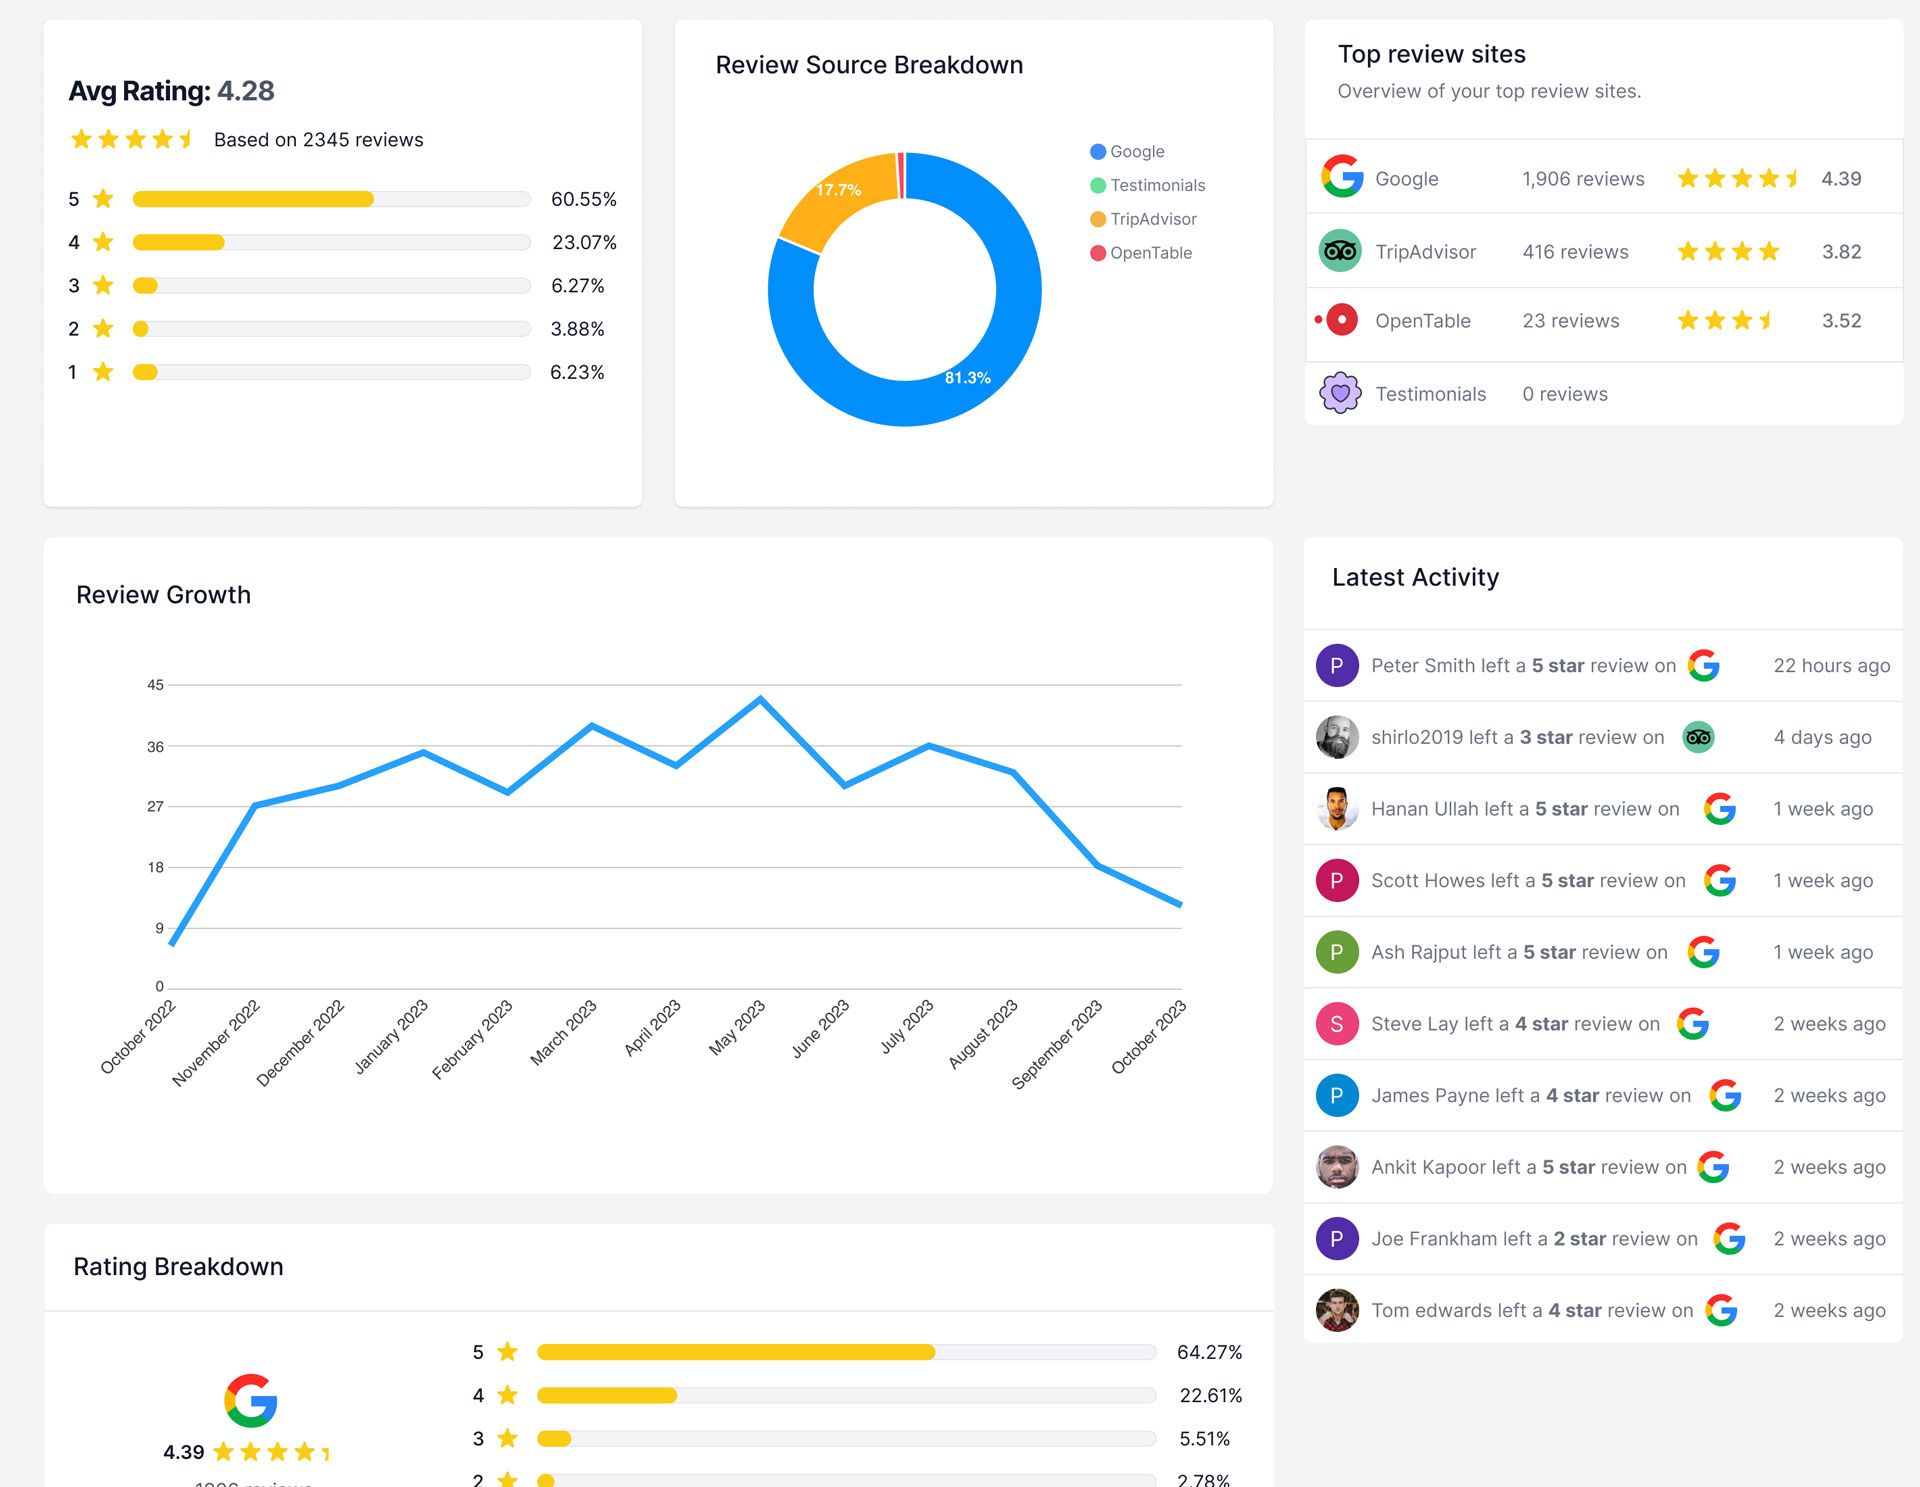Screen dimensions: 1920x1487
Task: Select the 5-star rating bar in breakdown
Action: tap(329, 196)
